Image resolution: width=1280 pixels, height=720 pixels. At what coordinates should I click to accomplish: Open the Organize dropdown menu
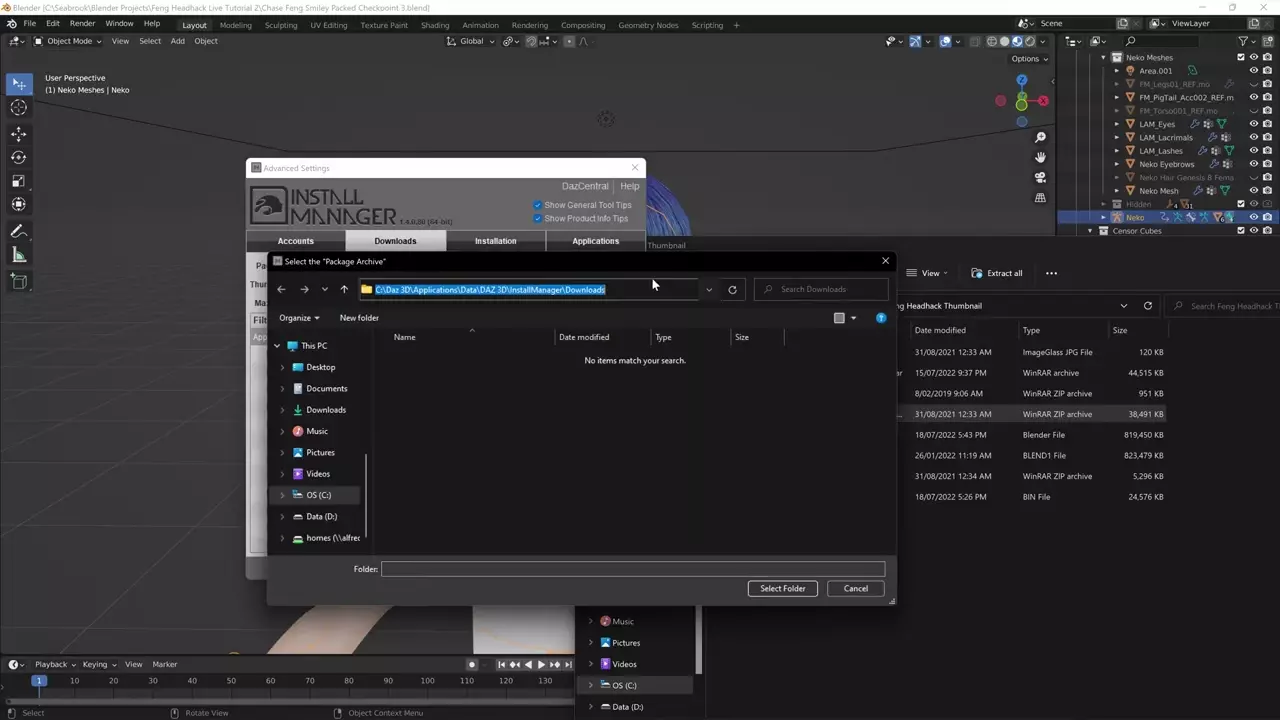pos(299,318)
